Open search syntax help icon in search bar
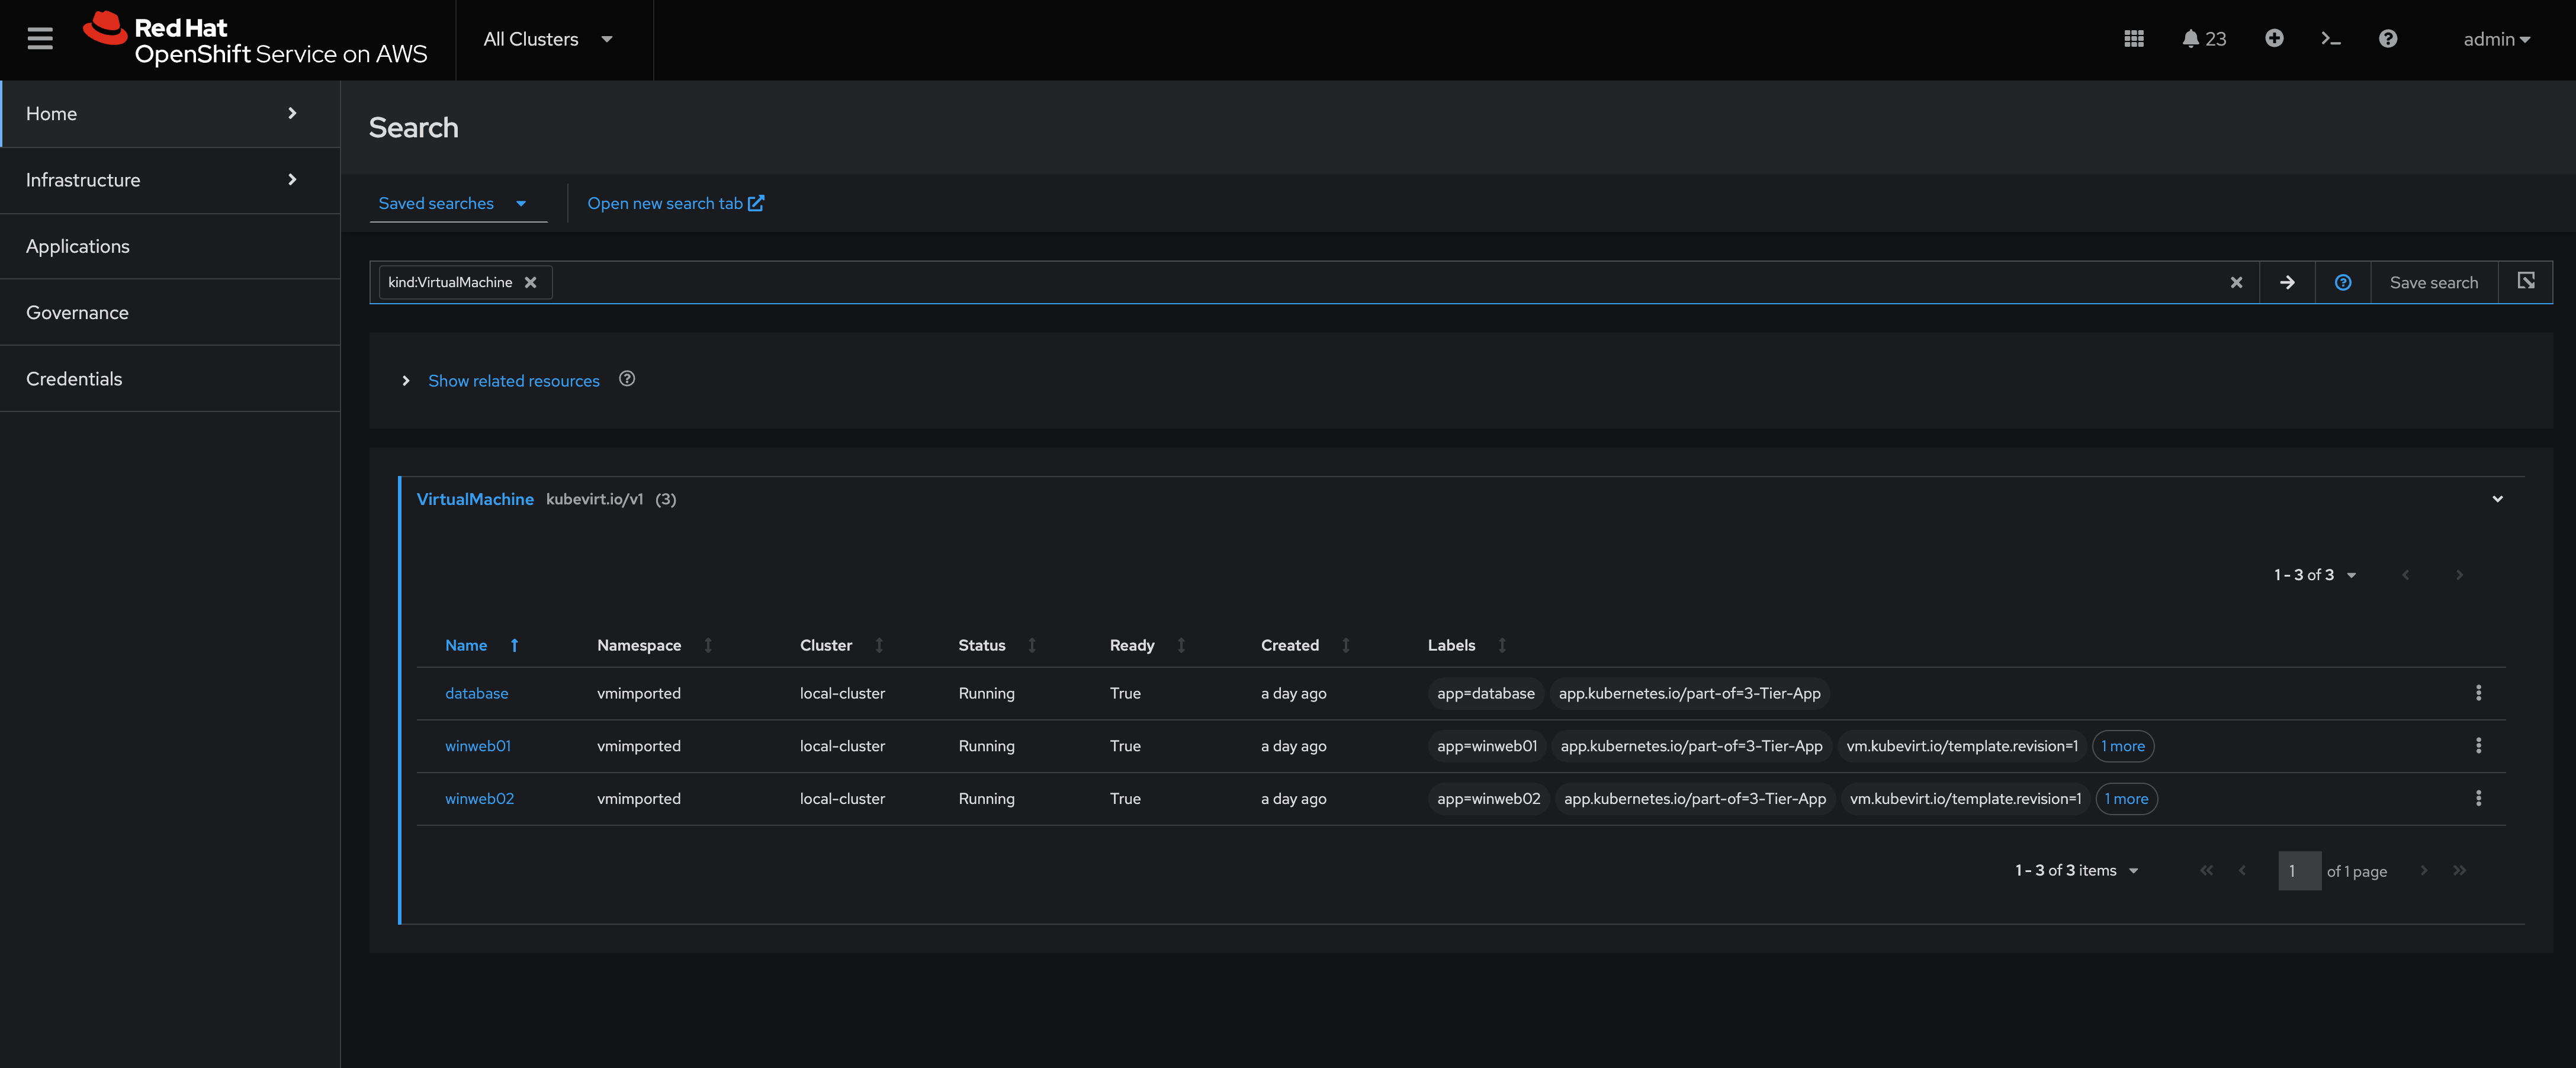The image size is (2576, 1068). (x=2343, y=282)
